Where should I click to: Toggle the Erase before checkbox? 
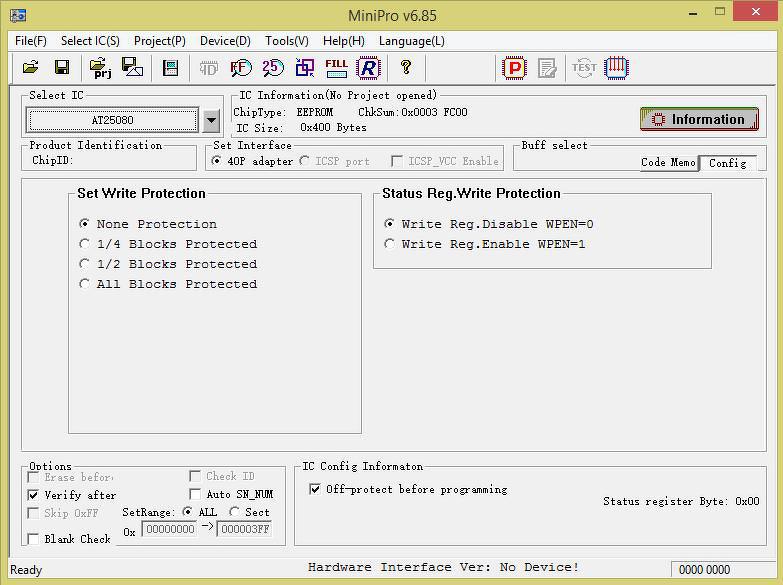pyautogui.click(x=33, y=477)
